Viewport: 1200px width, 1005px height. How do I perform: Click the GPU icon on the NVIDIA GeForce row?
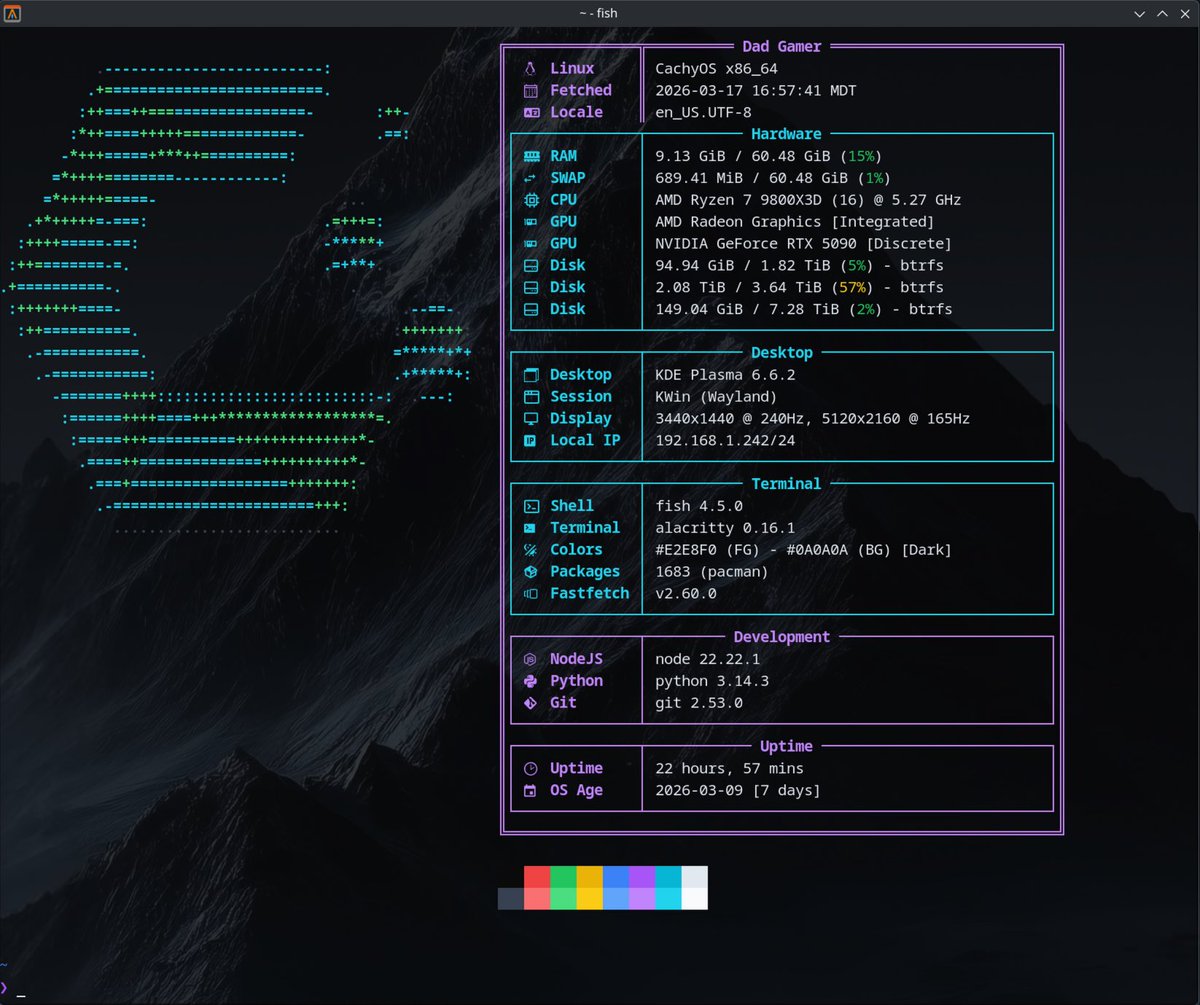(531, 244)
